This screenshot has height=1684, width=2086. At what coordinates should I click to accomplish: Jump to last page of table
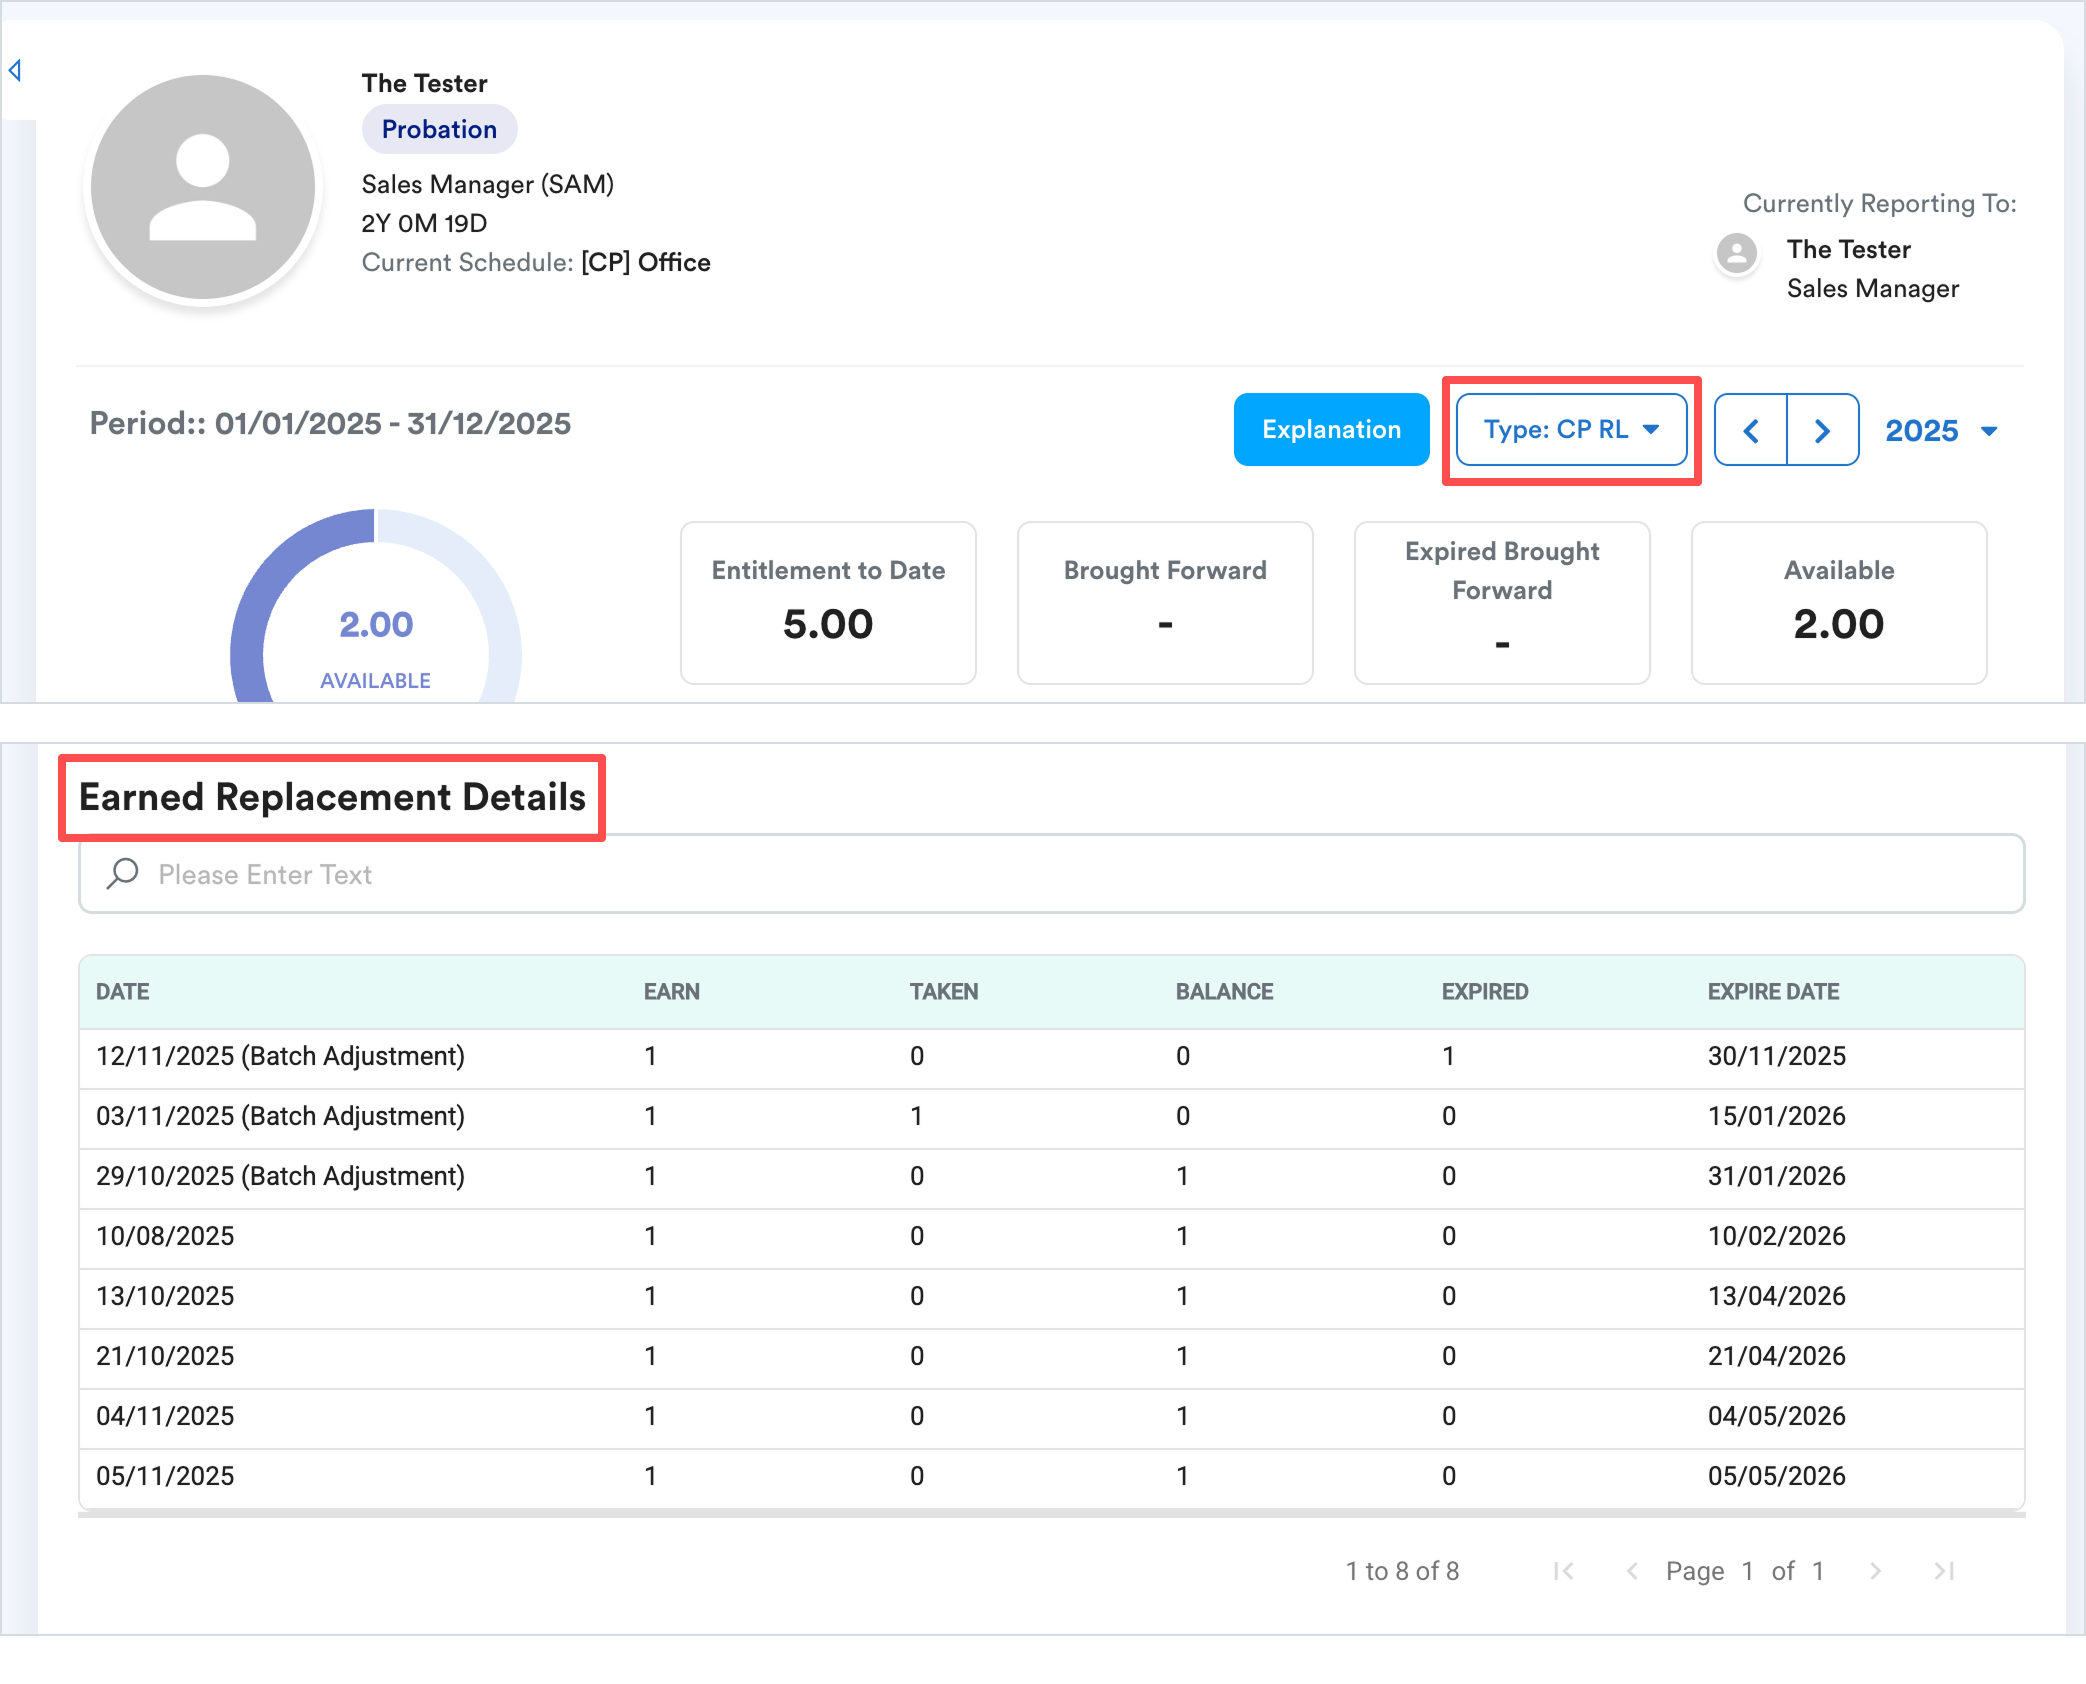click(1944, 1571)
